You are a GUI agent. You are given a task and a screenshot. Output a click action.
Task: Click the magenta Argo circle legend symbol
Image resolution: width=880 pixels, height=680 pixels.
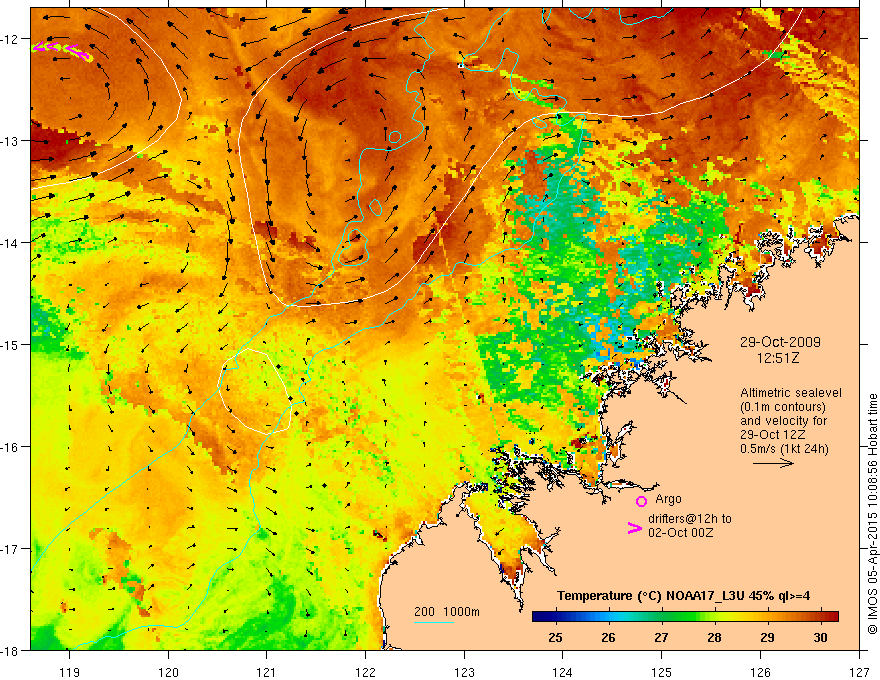point(641,501)
